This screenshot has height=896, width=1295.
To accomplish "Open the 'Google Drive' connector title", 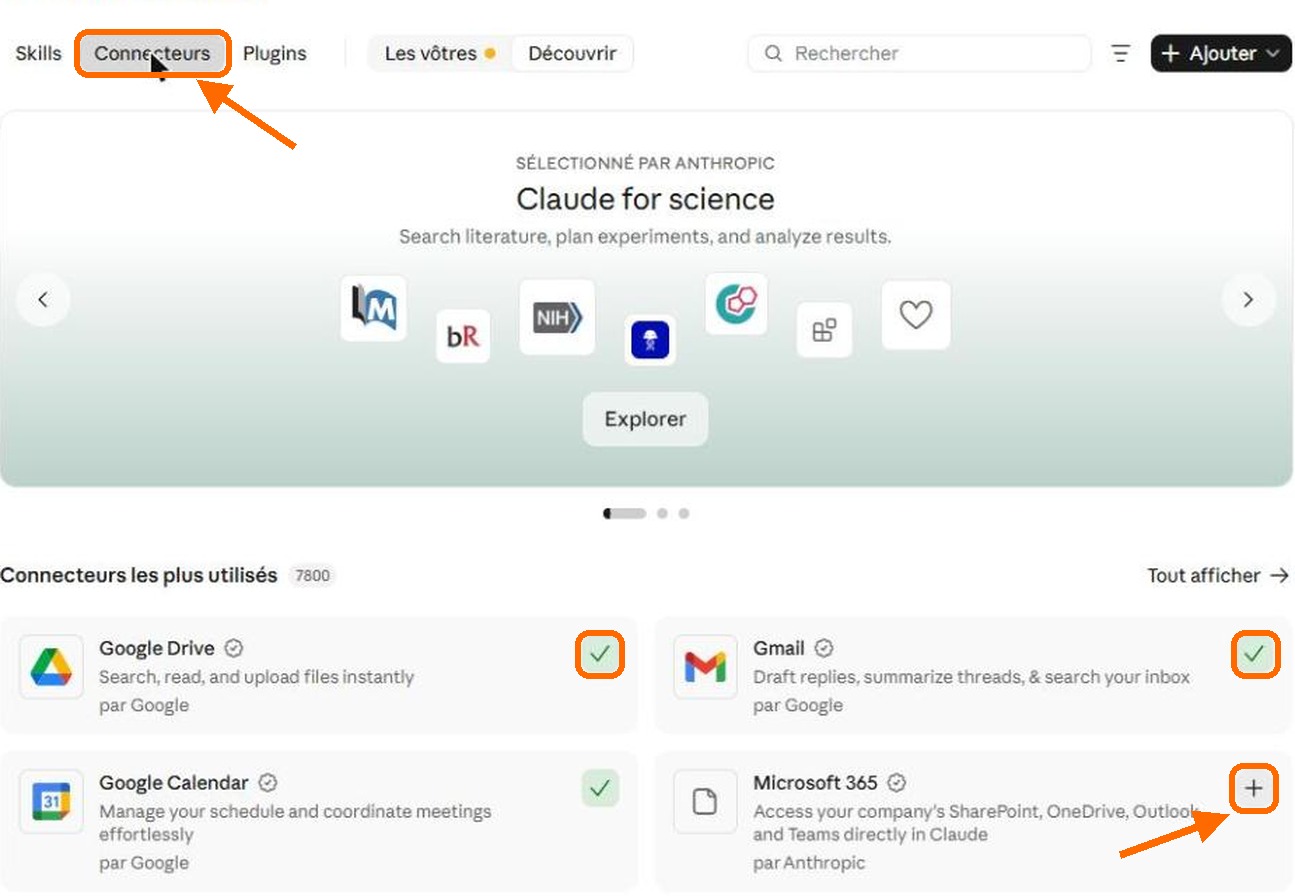I will (x=156, y=648).
